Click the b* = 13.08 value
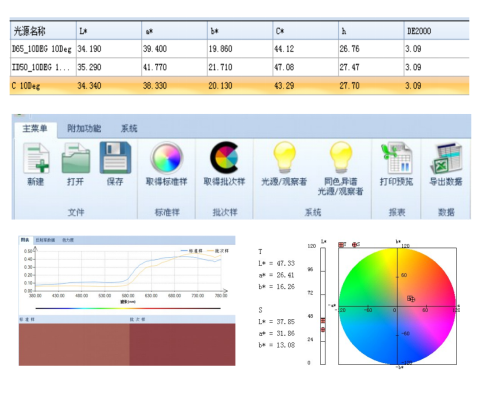This screenshot has height=399, width=486. point(276,345)
